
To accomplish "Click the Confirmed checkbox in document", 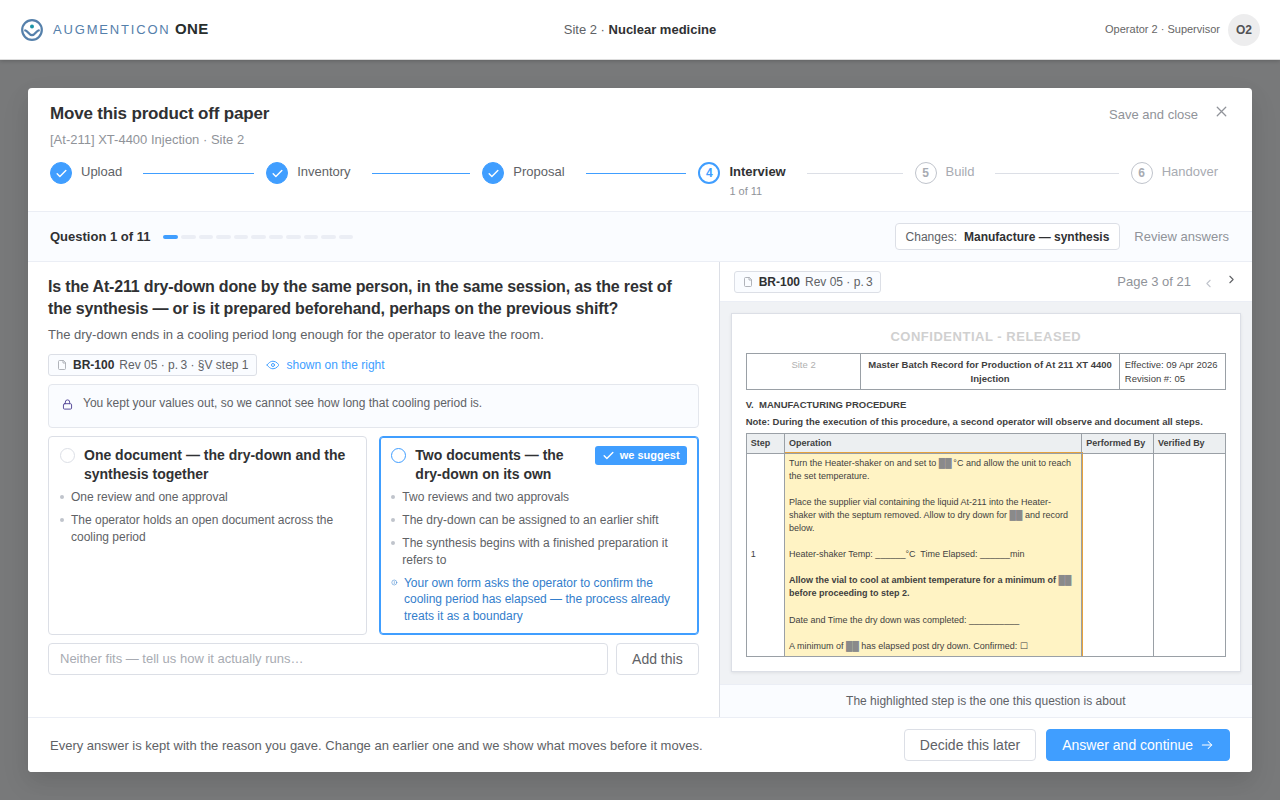I will coord(1024,647).
